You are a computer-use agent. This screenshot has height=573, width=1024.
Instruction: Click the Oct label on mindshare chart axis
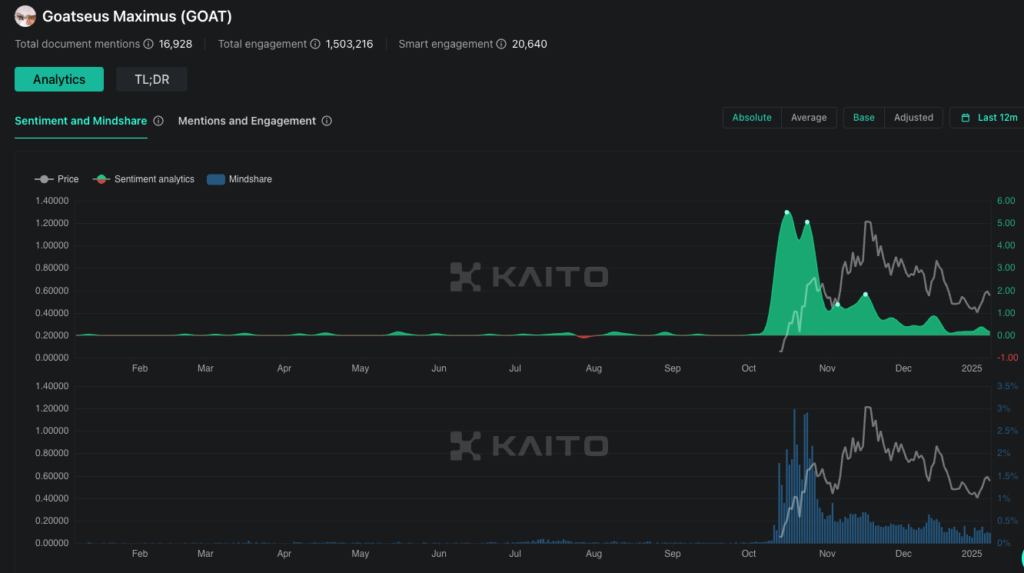[748, 553]
